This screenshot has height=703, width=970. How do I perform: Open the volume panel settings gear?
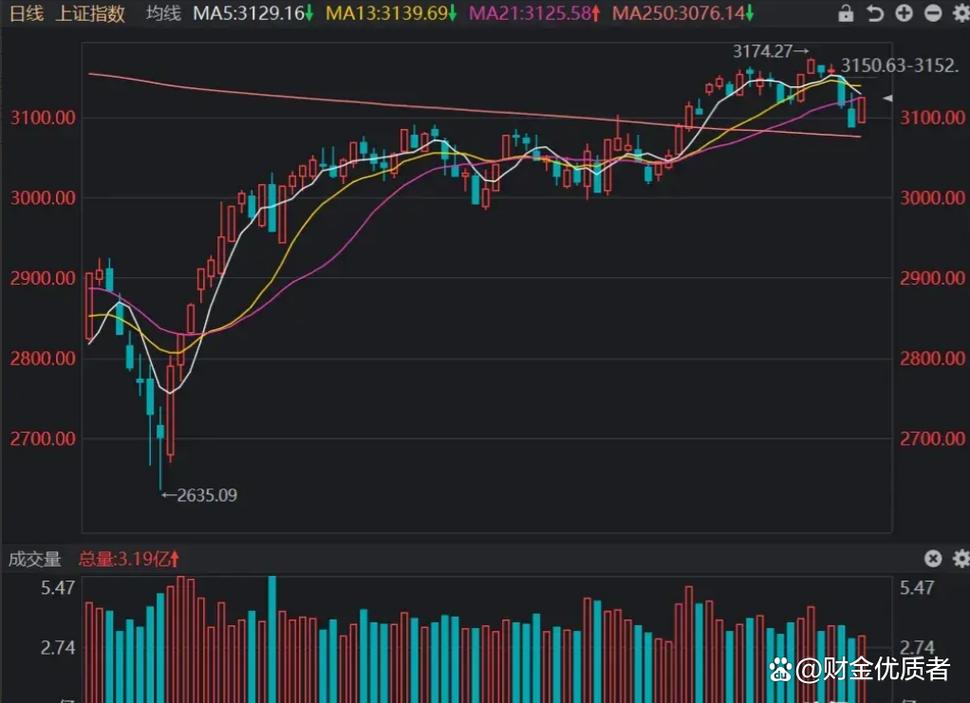[960, 559]
